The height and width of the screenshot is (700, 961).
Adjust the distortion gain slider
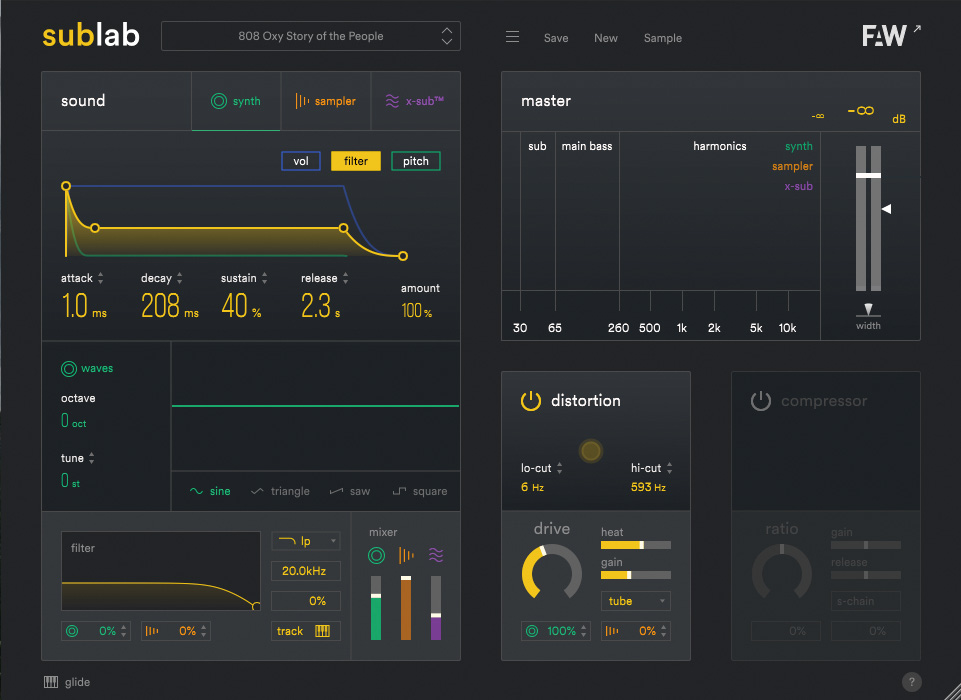pyautogui.click(x=636, y=575)
